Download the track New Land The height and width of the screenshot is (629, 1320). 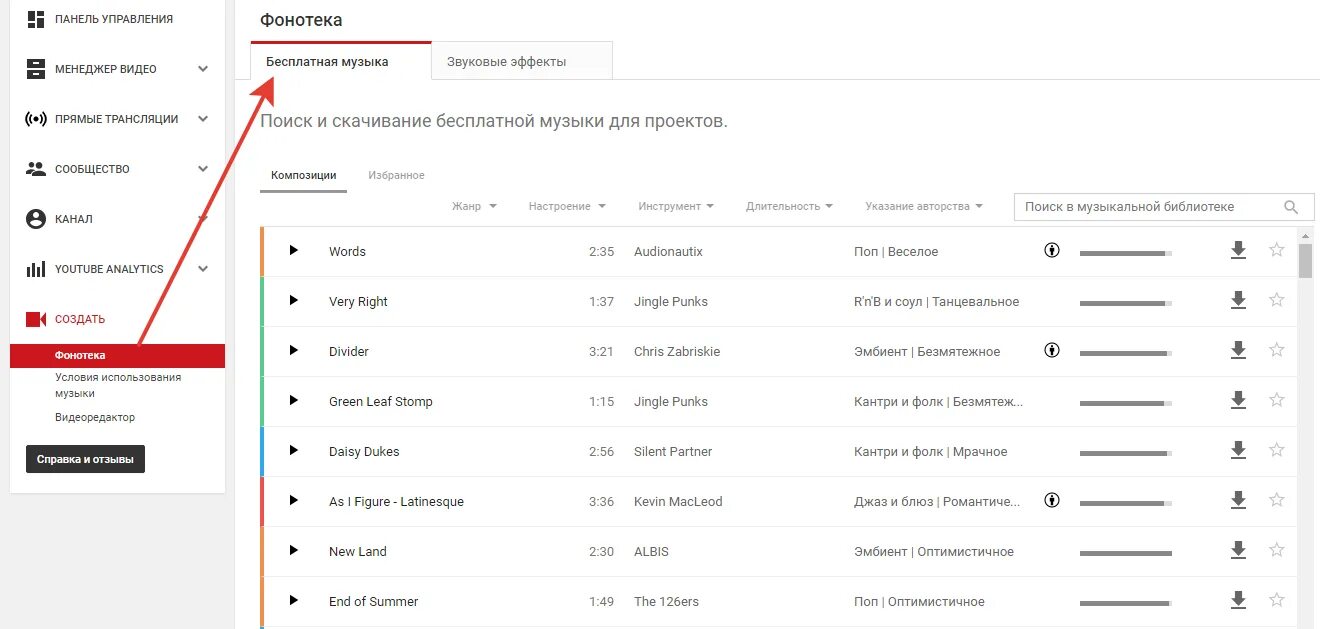tap(1238, 550)
